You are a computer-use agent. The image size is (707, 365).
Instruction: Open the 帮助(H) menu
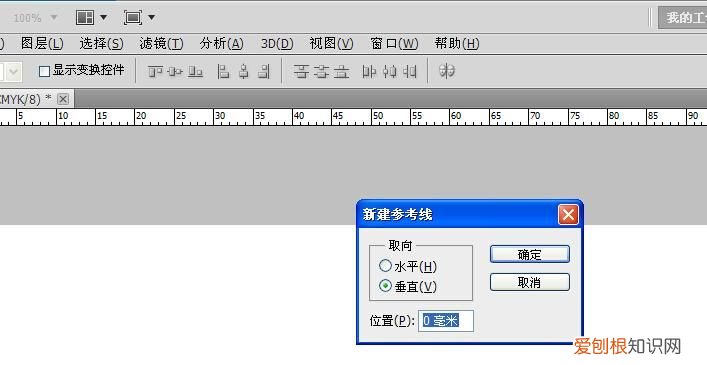[457, 44]
